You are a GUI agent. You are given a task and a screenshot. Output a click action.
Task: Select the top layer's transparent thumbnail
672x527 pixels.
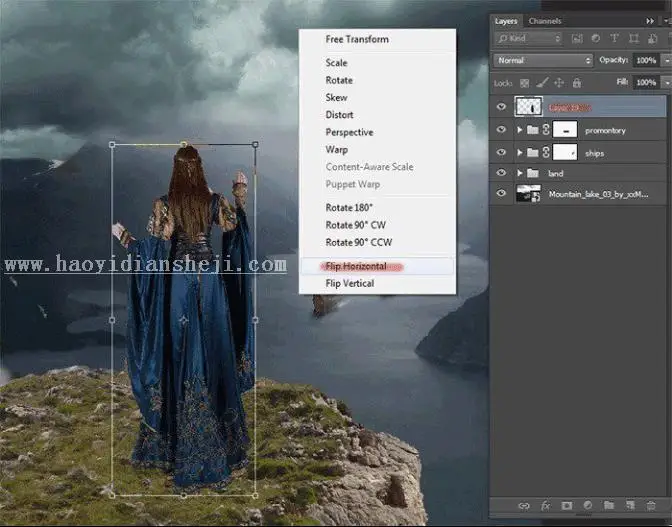[528, 107]
